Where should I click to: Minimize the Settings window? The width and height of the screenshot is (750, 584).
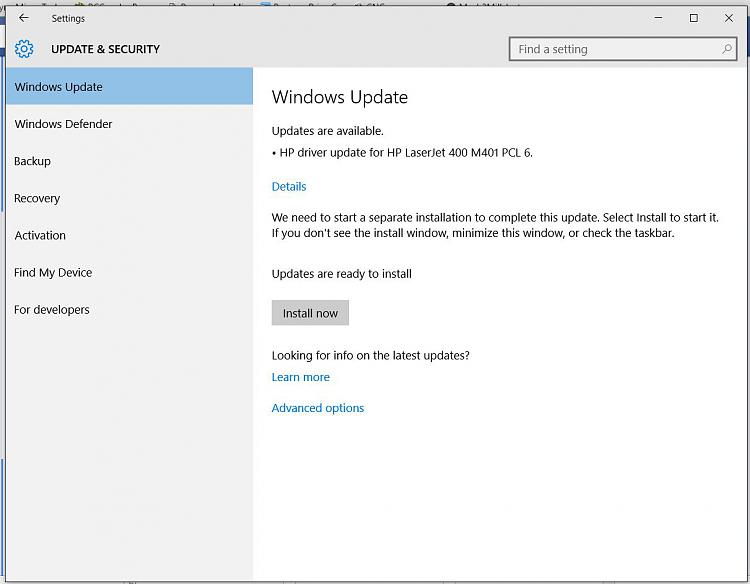tap(659, 18)
